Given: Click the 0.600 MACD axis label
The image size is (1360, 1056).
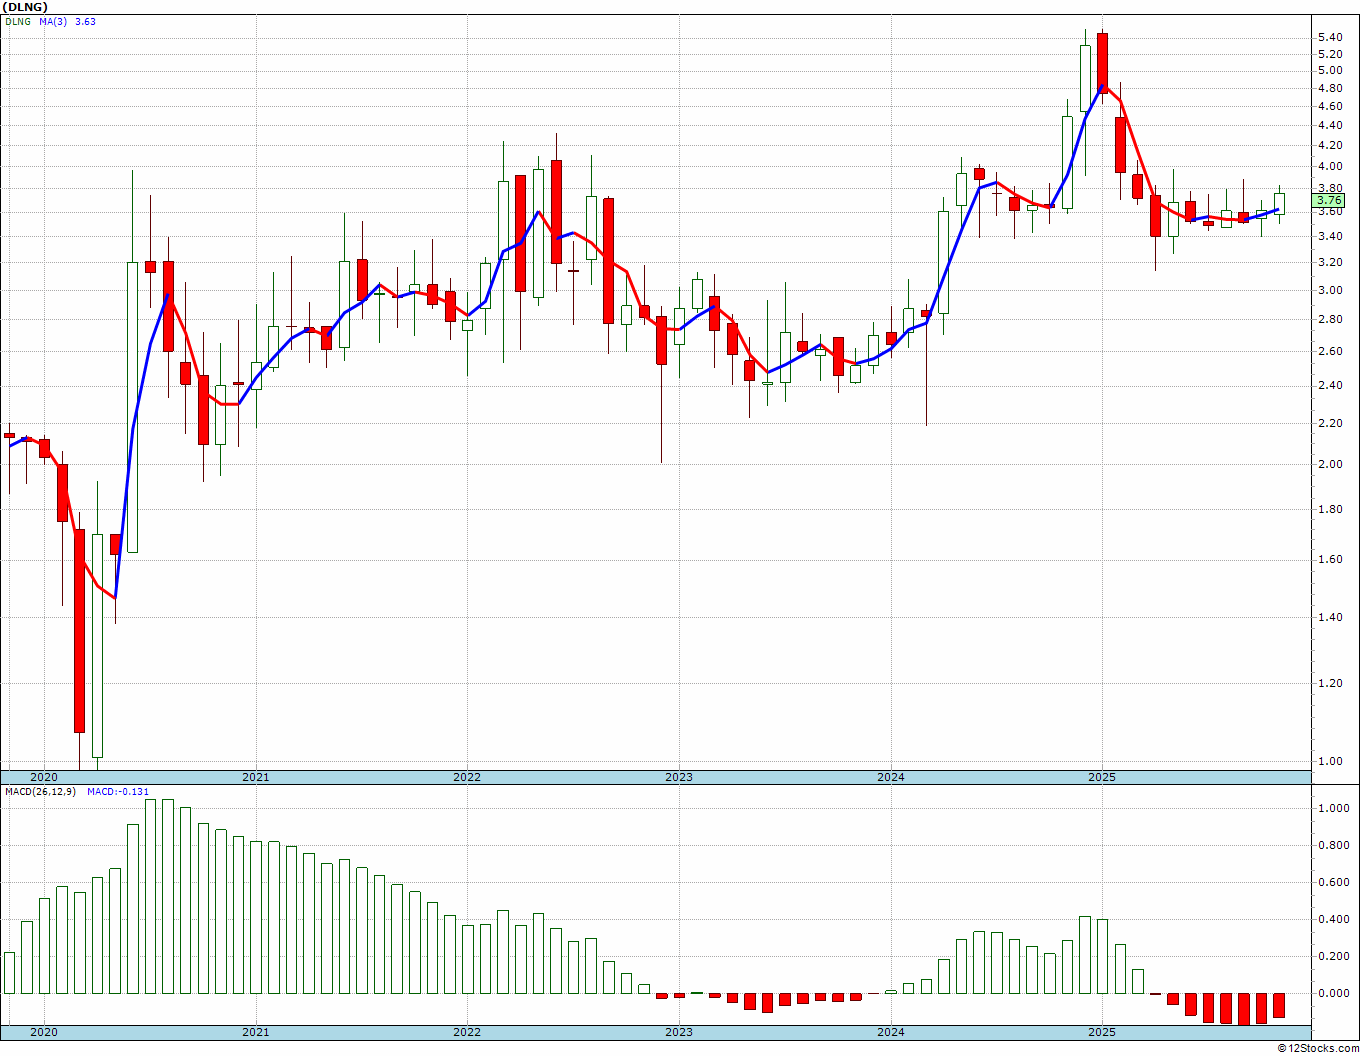Looking at the screenshot, I should [x=1333, y=883].
